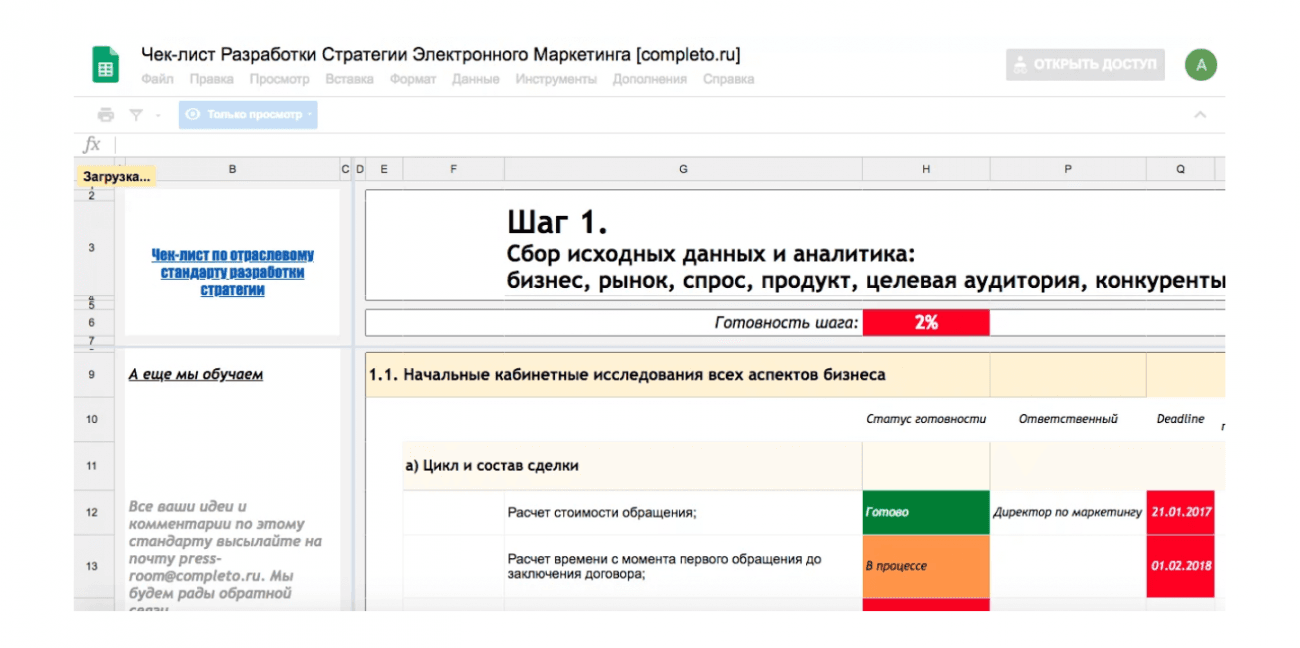Open the Чек-лист по отраслевому стандарту link
This screenshot has height=648, width=1300.
(232, 273)
